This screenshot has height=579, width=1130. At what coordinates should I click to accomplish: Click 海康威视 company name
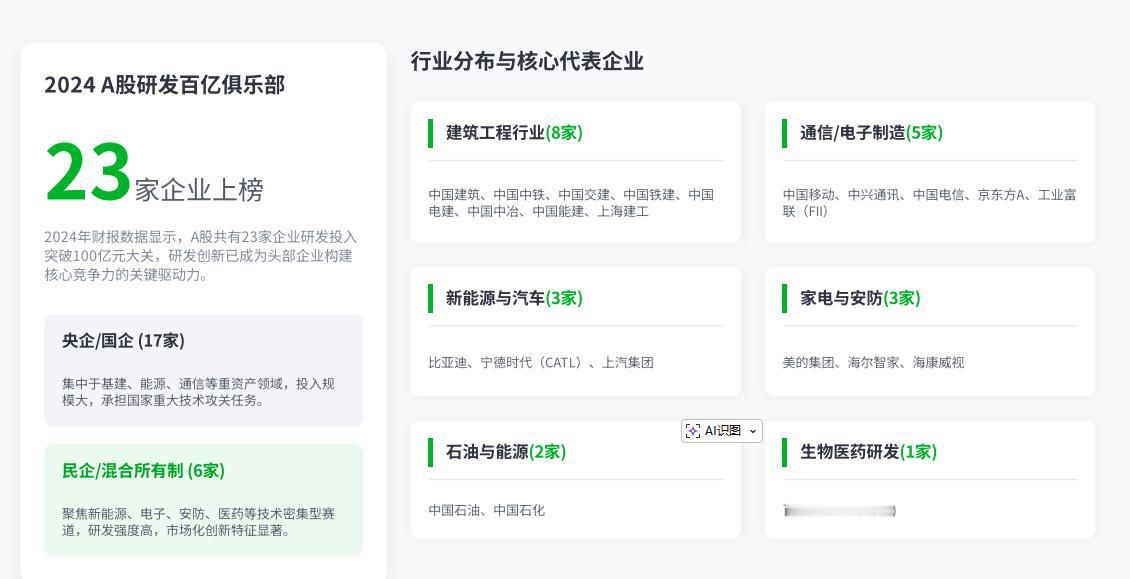(938, 362)
